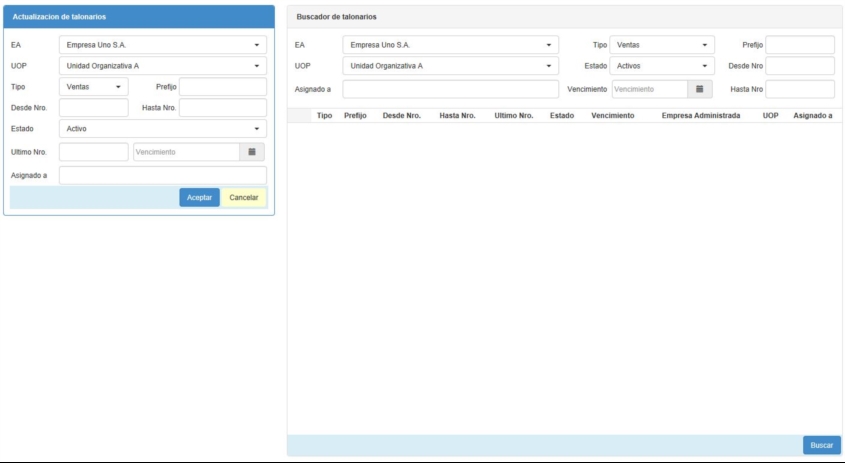
Task: Focus the Asignado a field in Buscador
Action: [450, 89]
